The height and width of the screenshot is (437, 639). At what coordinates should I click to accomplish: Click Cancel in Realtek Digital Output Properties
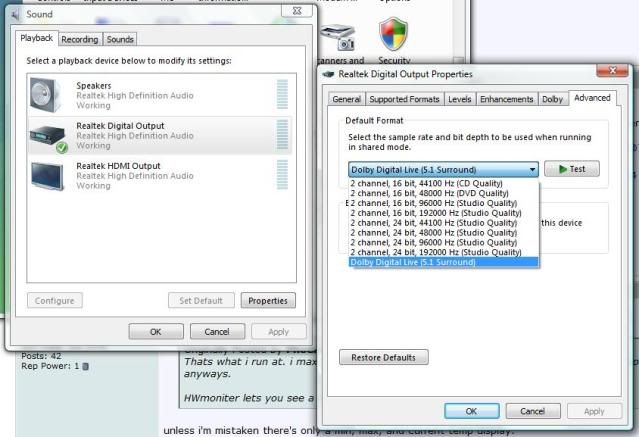533,411
